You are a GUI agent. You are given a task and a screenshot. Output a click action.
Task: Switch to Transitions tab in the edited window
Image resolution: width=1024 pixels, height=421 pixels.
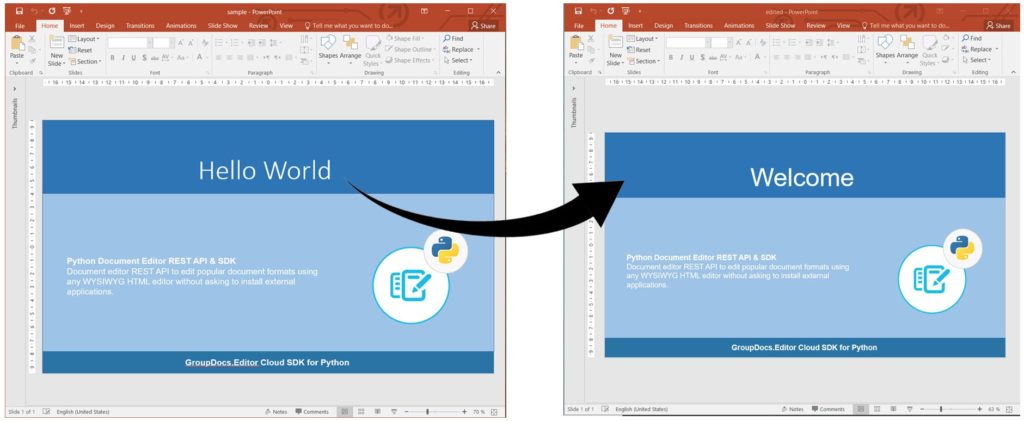point(698,26)
